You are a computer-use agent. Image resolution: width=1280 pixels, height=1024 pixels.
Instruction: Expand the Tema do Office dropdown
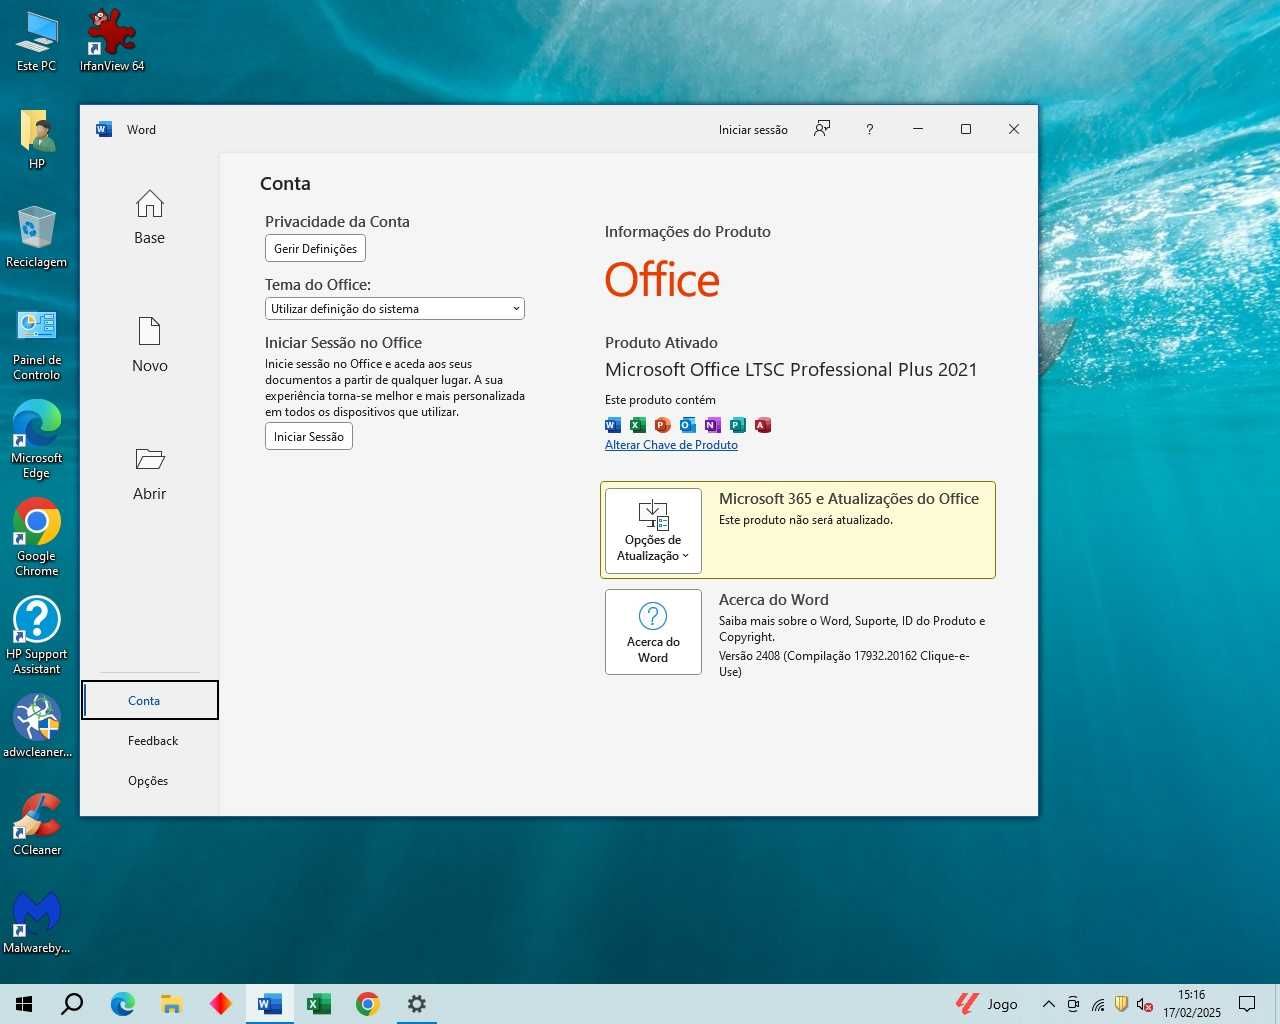[x=394, y=309]
